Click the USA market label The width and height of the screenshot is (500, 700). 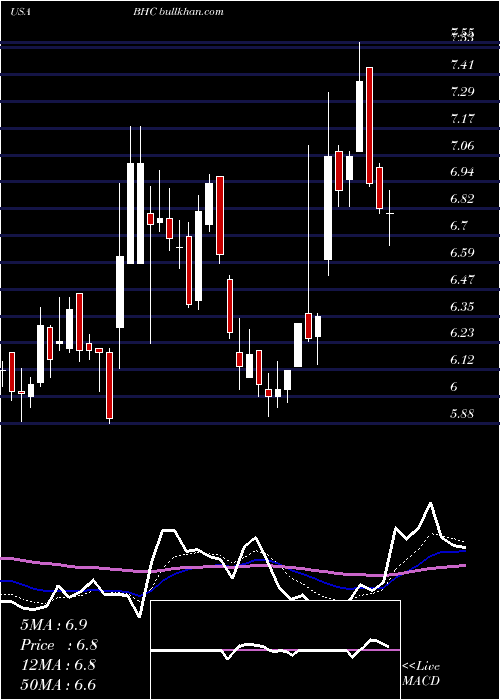[20, 12]
